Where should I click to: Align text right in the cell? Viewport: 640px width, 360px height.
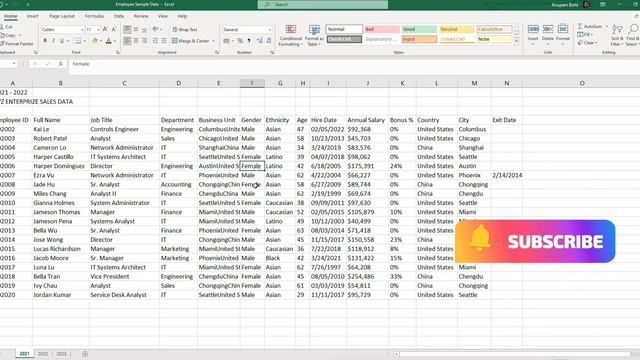(144, 41)
